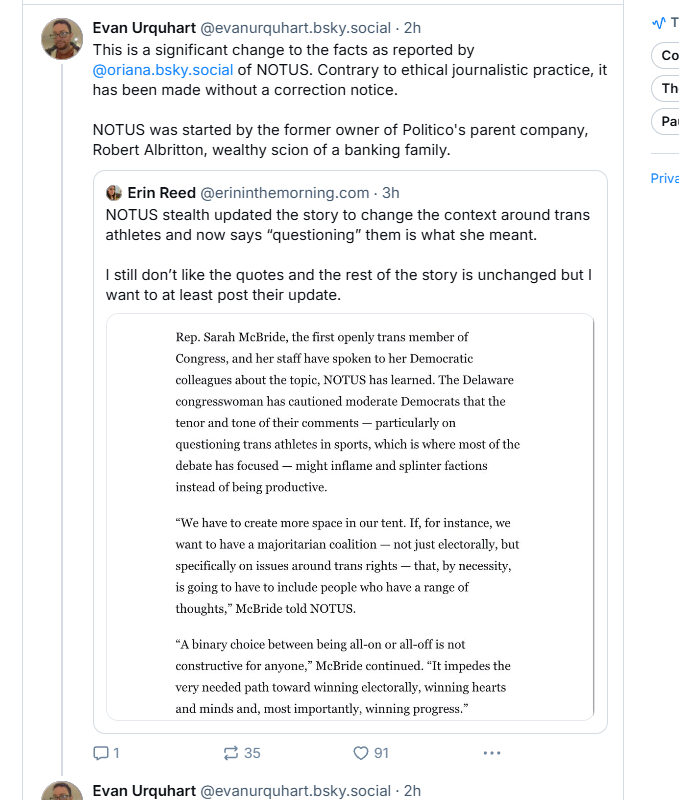This screenshot has height=800, width=679.
Task: Click the Erin Reed display name
Action: (161, 193)
